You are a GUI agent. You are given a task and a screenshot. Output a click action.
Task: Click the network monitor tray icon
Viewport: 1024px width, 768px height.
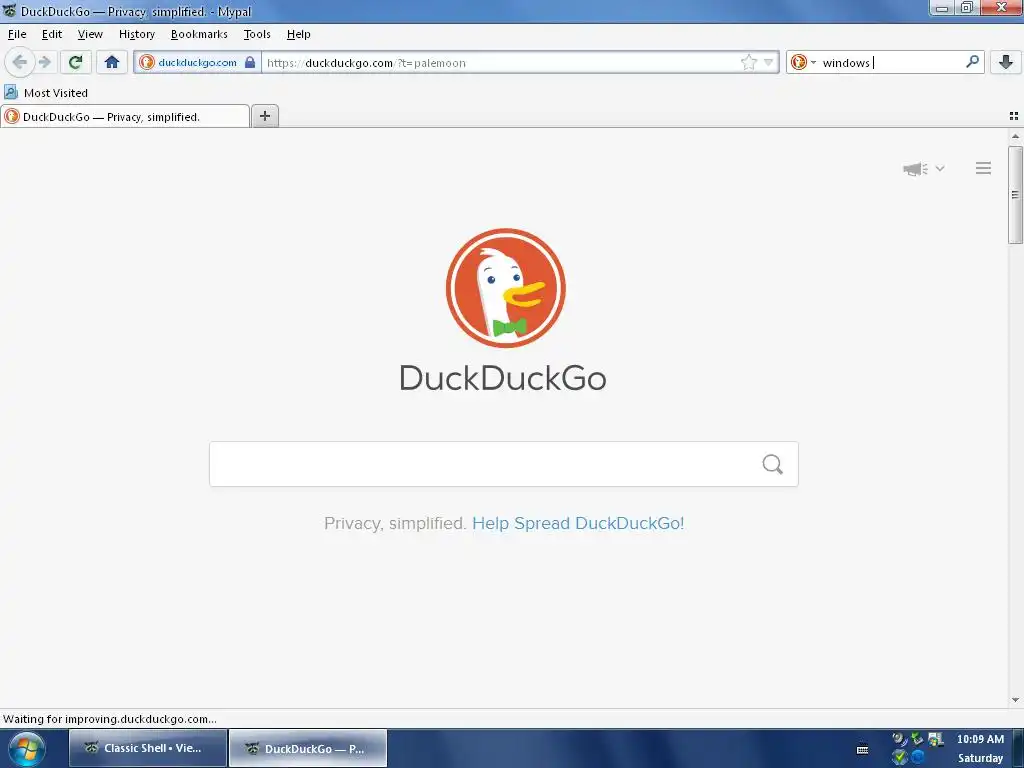(936, 739)
